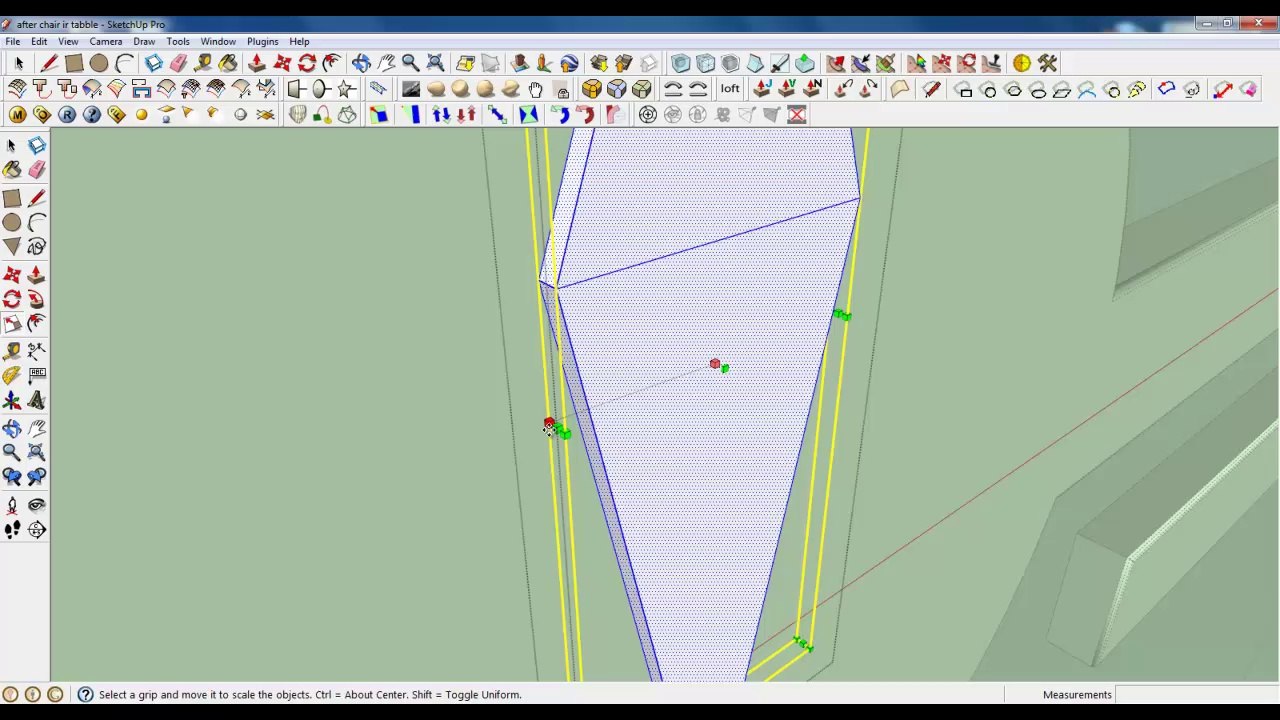
Task: Select the Axes tool in left toolbar
Action: coord(12,401)
